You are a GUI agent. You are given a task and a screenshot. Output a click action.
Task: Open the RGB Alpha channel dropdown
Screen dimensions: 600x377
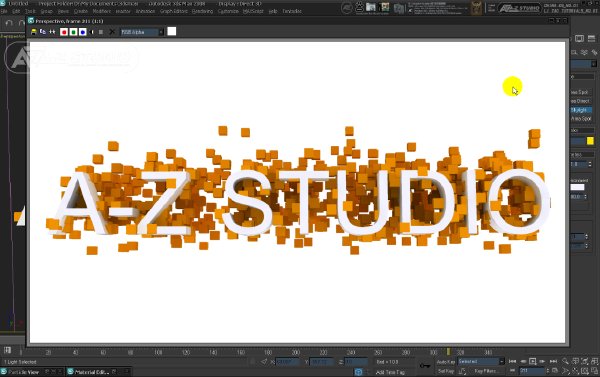coord(142,32)
